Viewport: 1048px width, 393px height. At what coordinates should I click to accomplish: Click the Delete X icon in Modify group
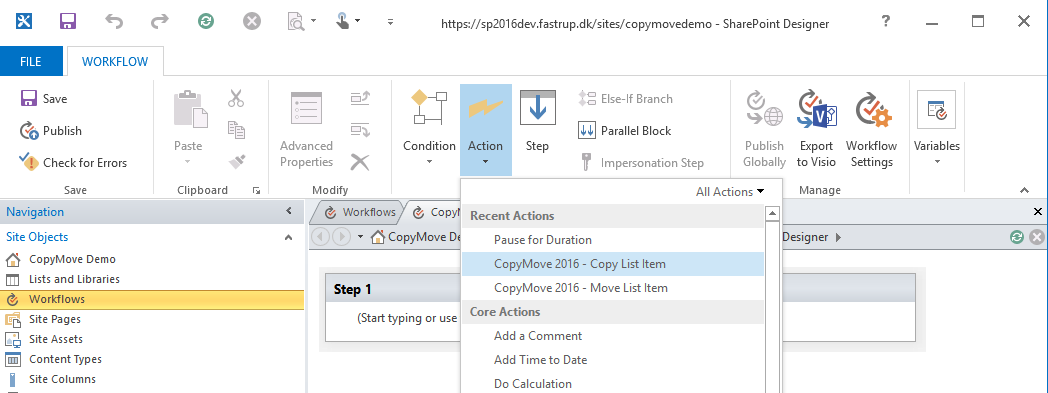click(x=360, y=161)
